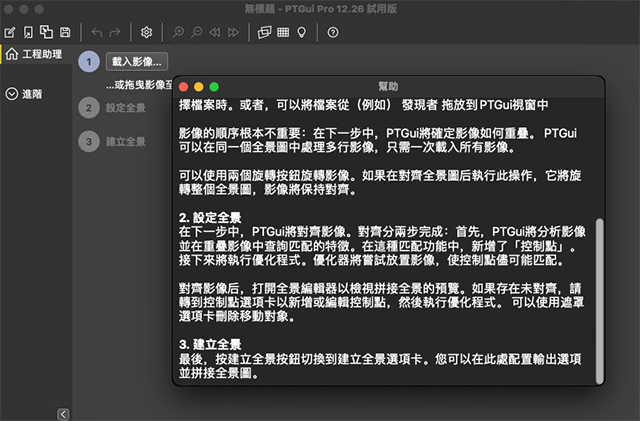Go to next image fast-forward icon
Viewport: 640px width, 421px height.
tap(233, 32)
